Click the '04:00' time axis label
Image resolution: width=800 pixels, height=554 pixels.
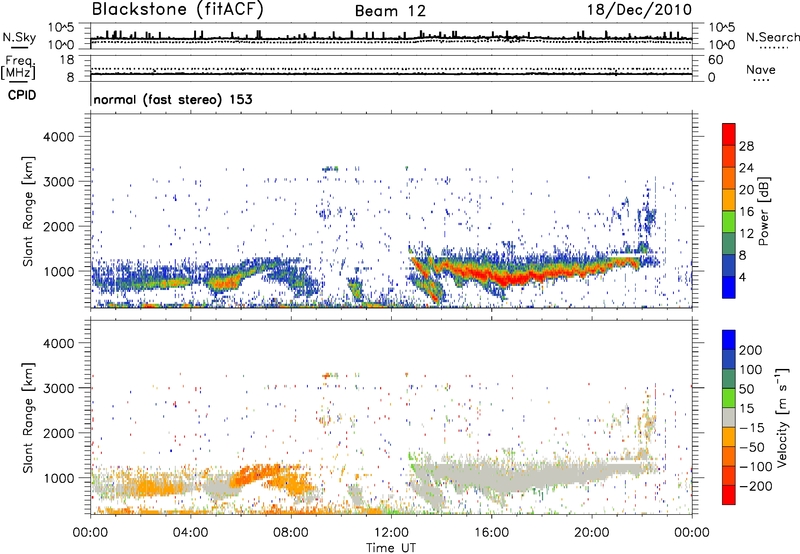(x=190, y=533)
